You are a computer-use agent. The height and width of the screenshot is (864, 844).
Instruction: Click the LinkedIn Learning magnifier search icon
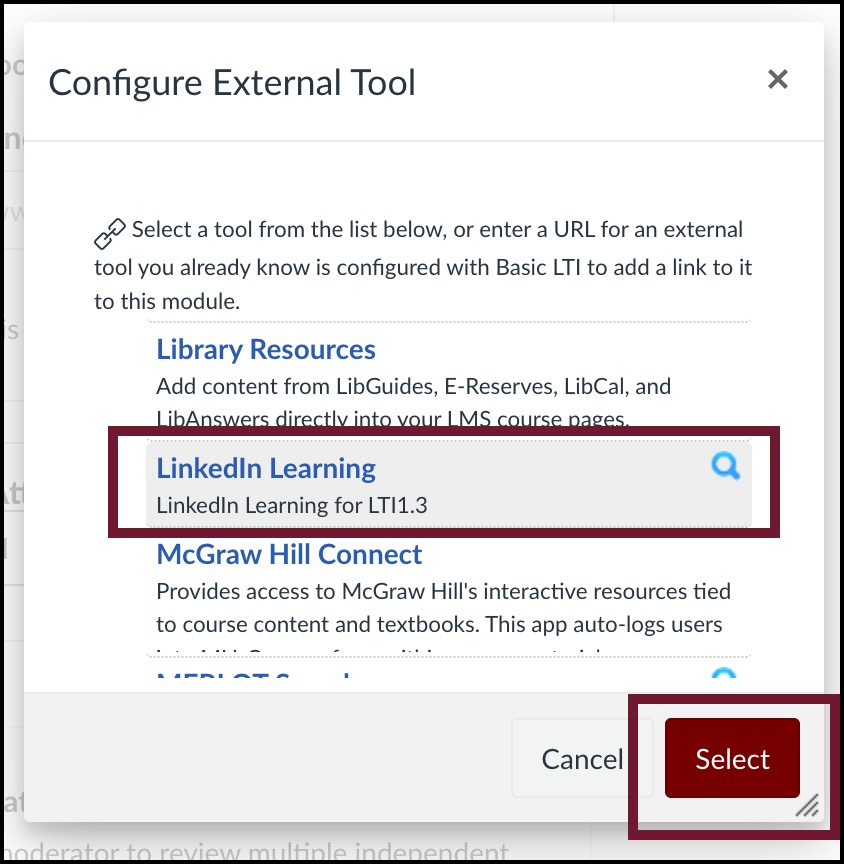[725, 466]
